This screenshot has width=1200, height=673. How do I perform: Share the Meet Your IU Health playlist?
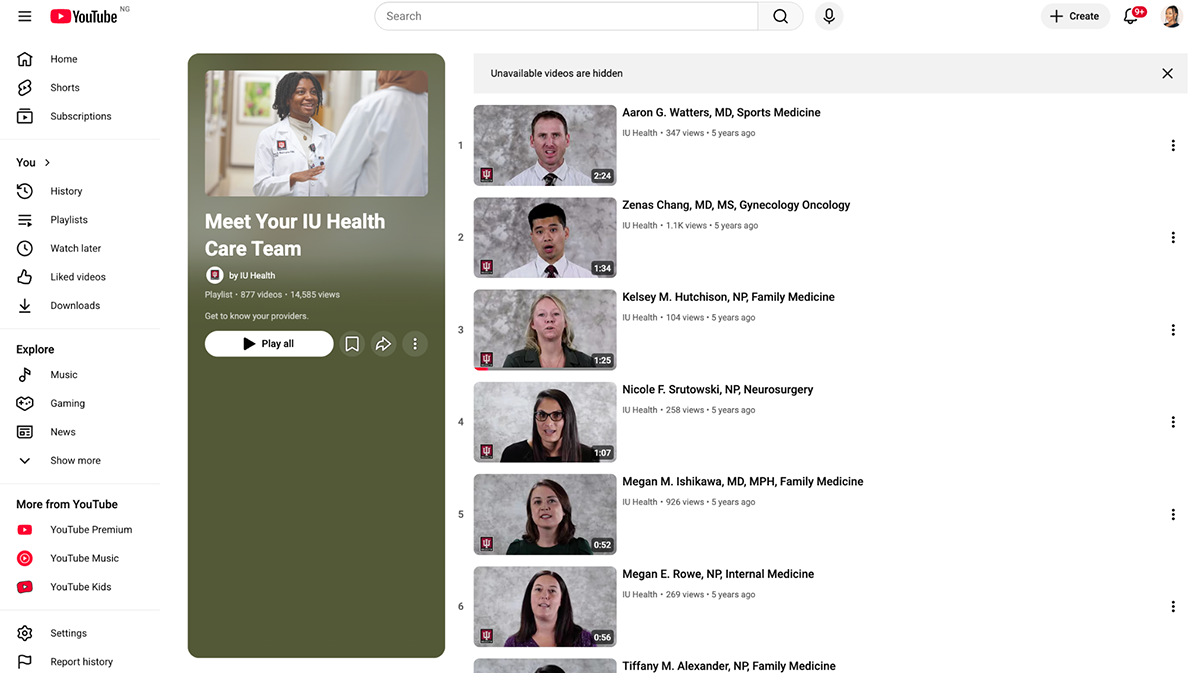[383, 343]
